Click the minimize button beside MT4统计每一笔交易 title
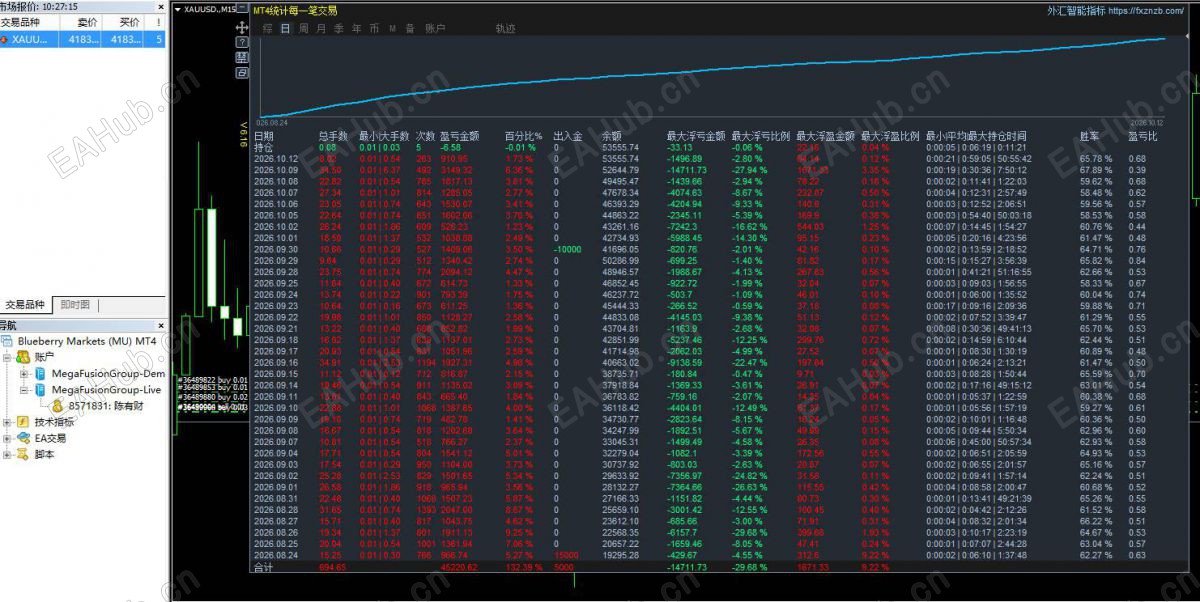The width and height of the screenshot is (1200, 602). pyautogui.click(x=242, y=9)
